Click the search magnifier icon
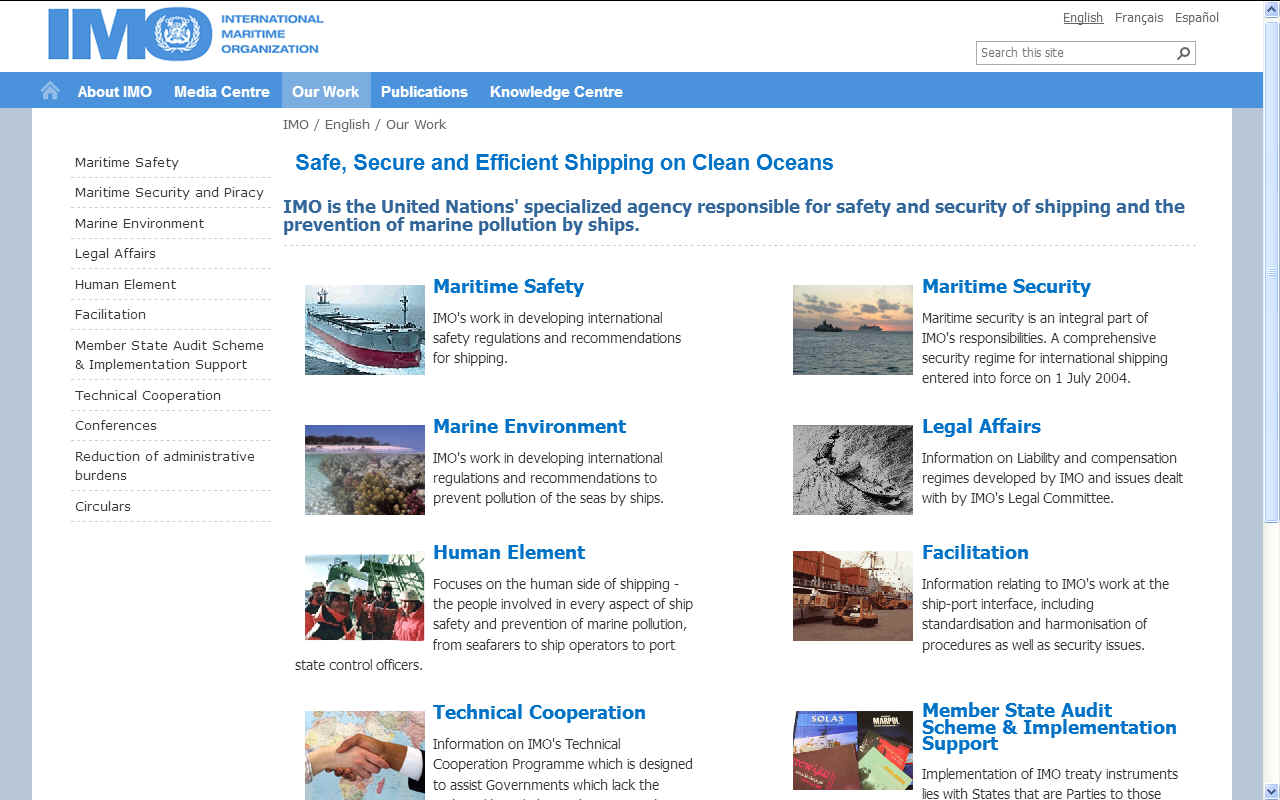 pos(1184,53)
